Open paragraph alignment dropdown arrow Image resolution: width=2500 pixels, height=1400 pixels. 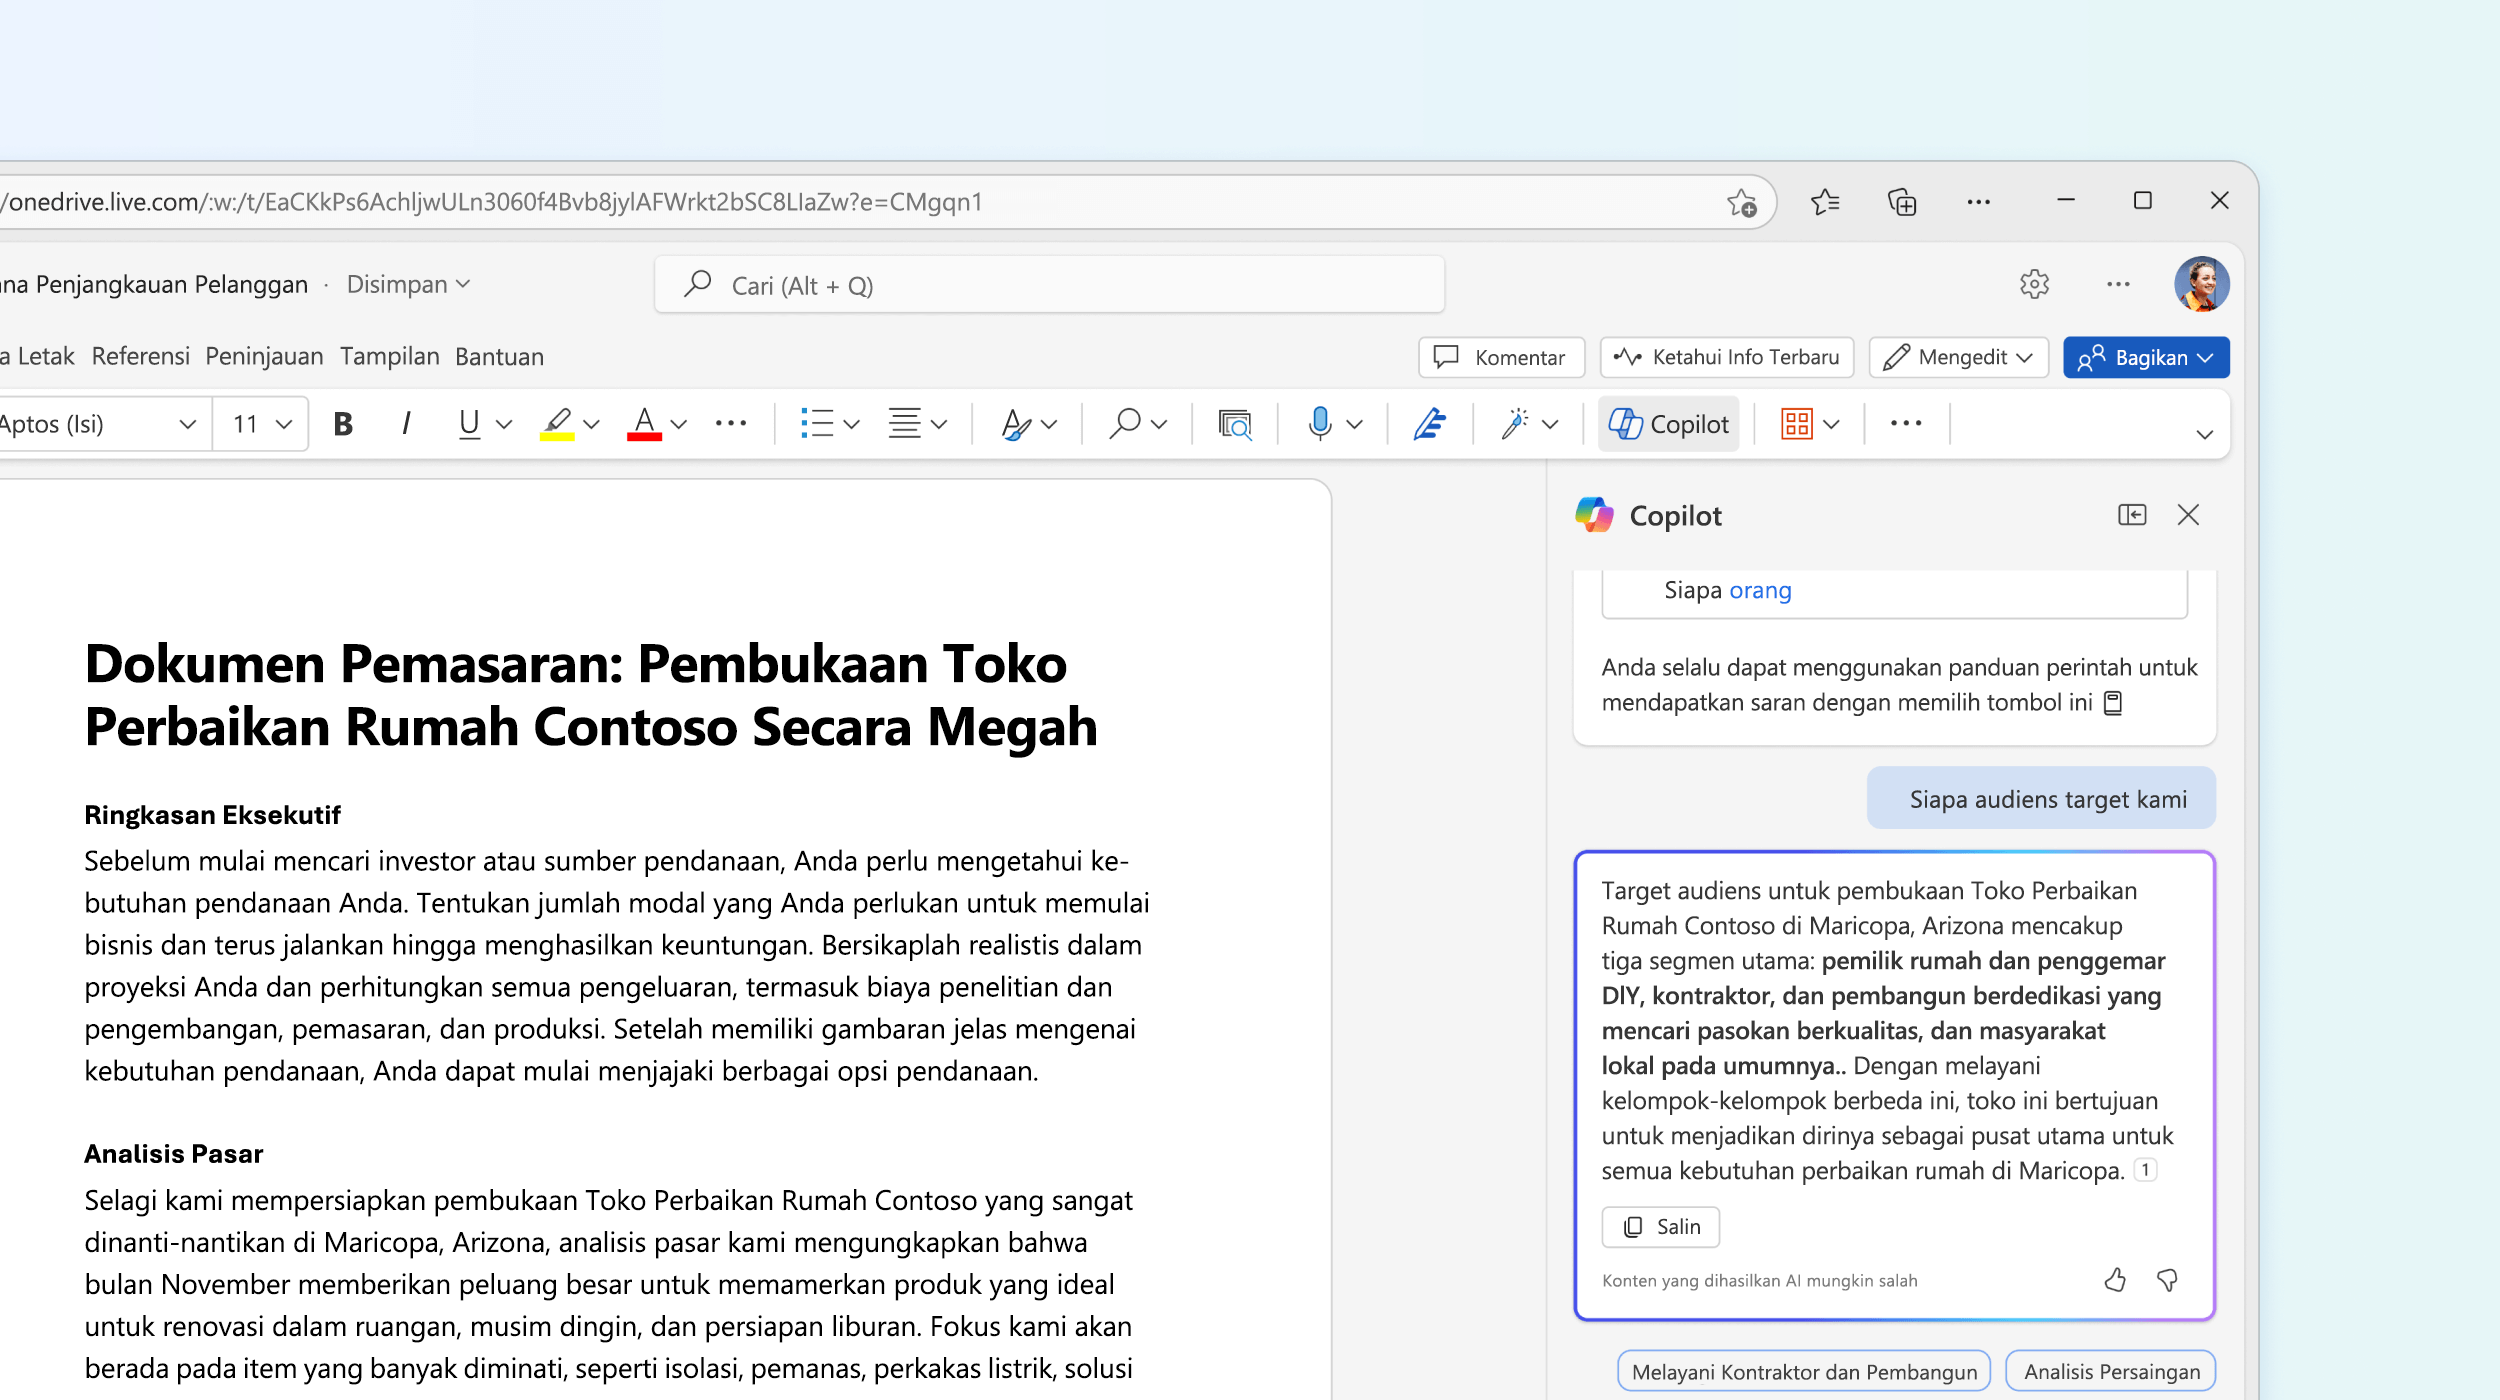click(939, 425)
